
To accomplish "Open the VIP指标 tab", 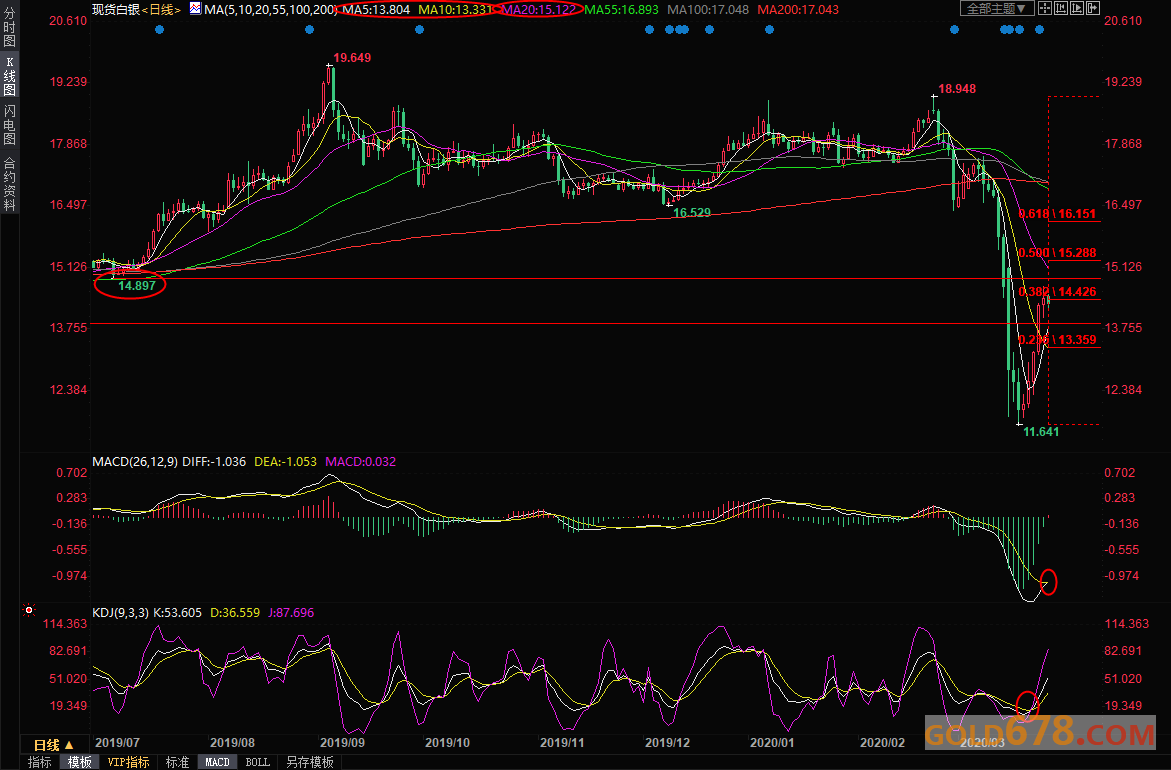I will coord(128,762).
